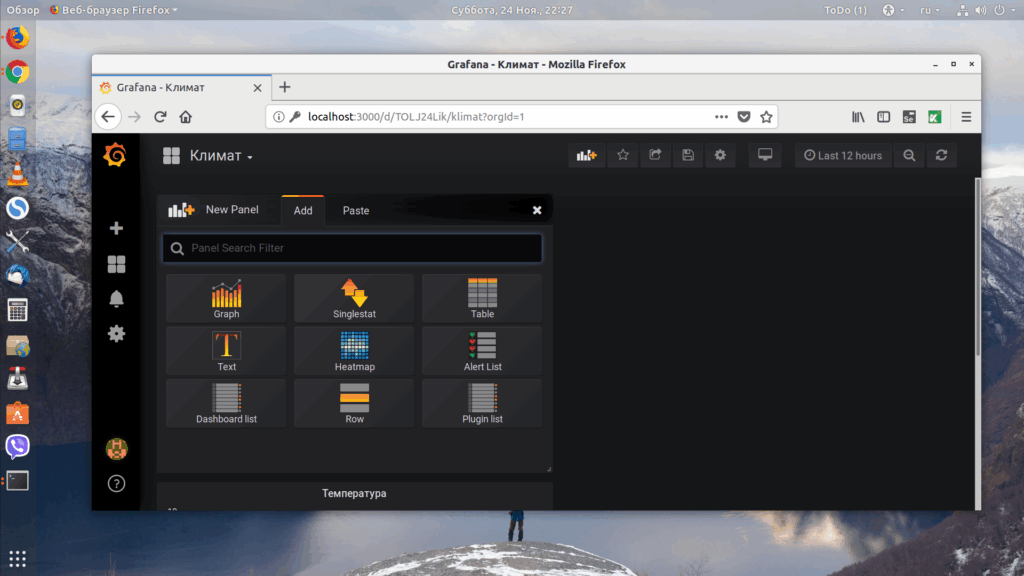Show site information icon

coord(279,117)
